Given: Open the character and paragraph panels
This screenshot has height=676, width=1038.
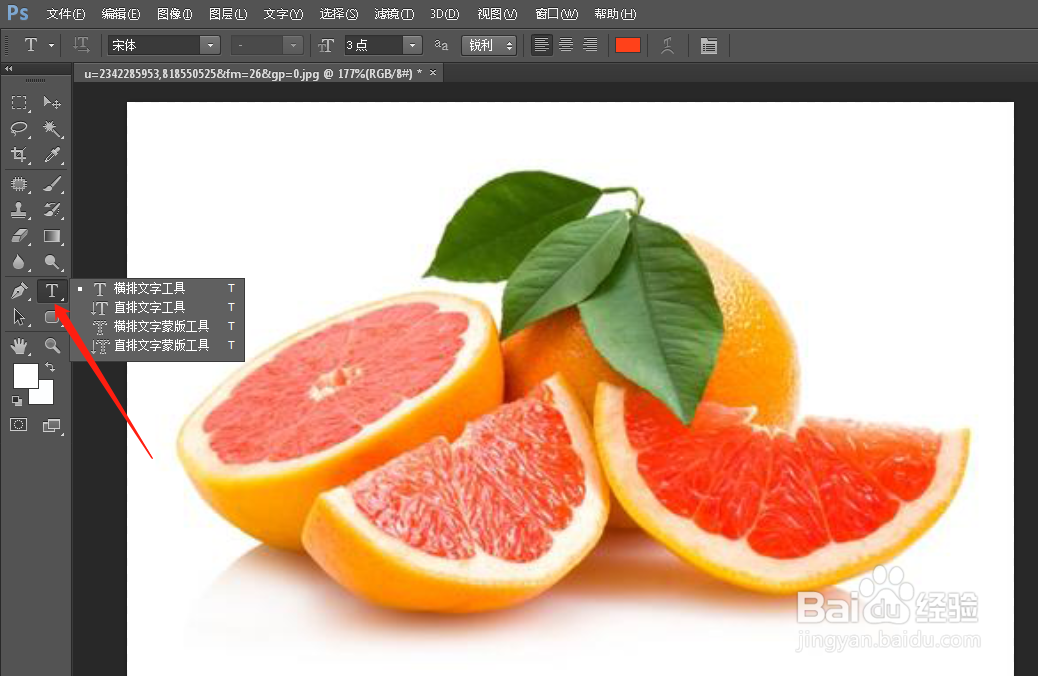Looking at the screenshot, I should [x=708, y=45].
